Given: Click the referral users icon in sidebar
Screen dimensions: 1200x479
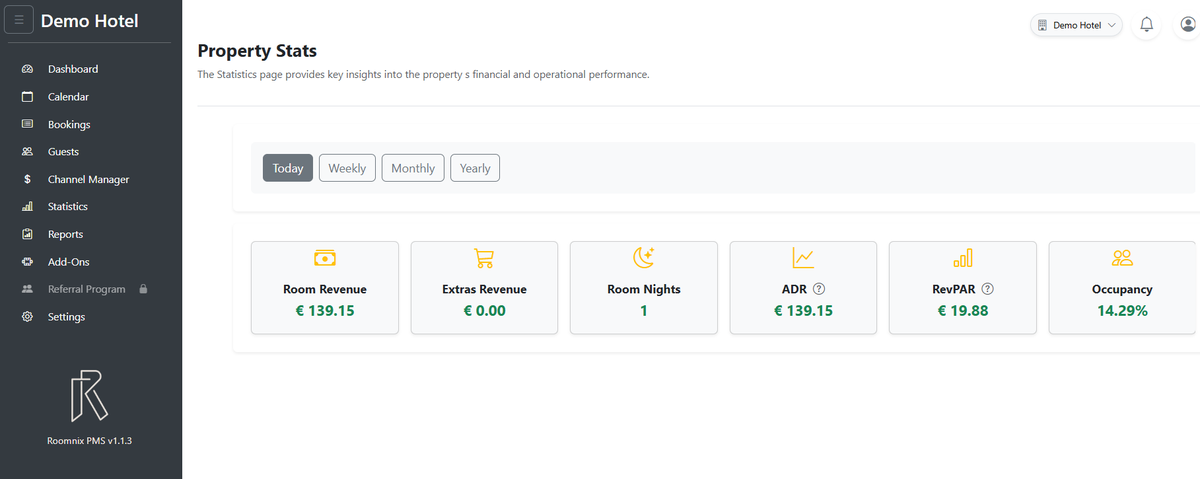Looking at the screenshot, I should click(x=28, y=289).
